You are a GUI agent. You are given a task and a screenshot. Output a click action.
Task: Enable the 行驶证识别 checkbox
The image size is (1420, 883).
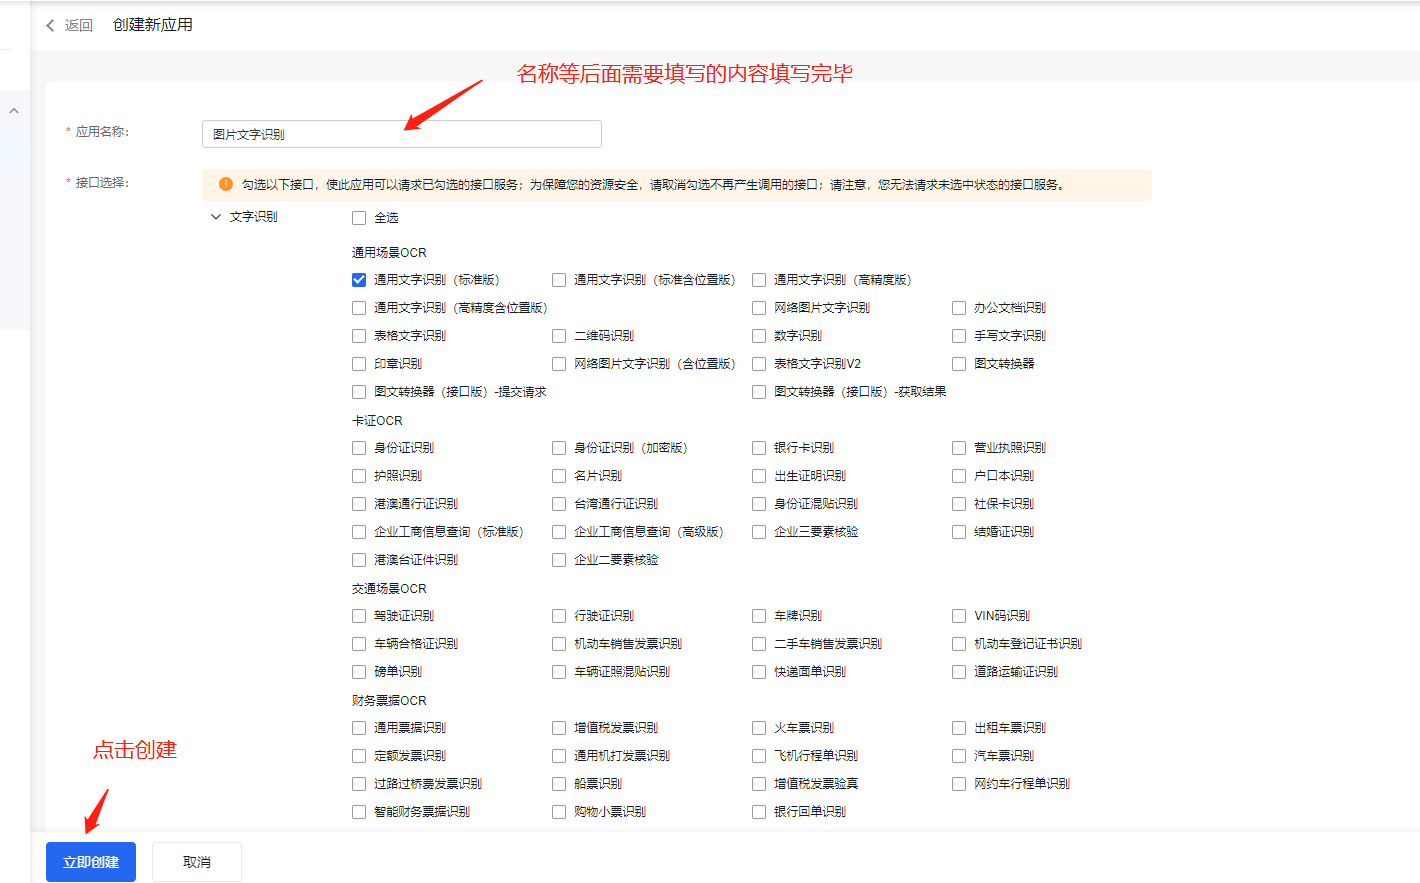[559, 616]
